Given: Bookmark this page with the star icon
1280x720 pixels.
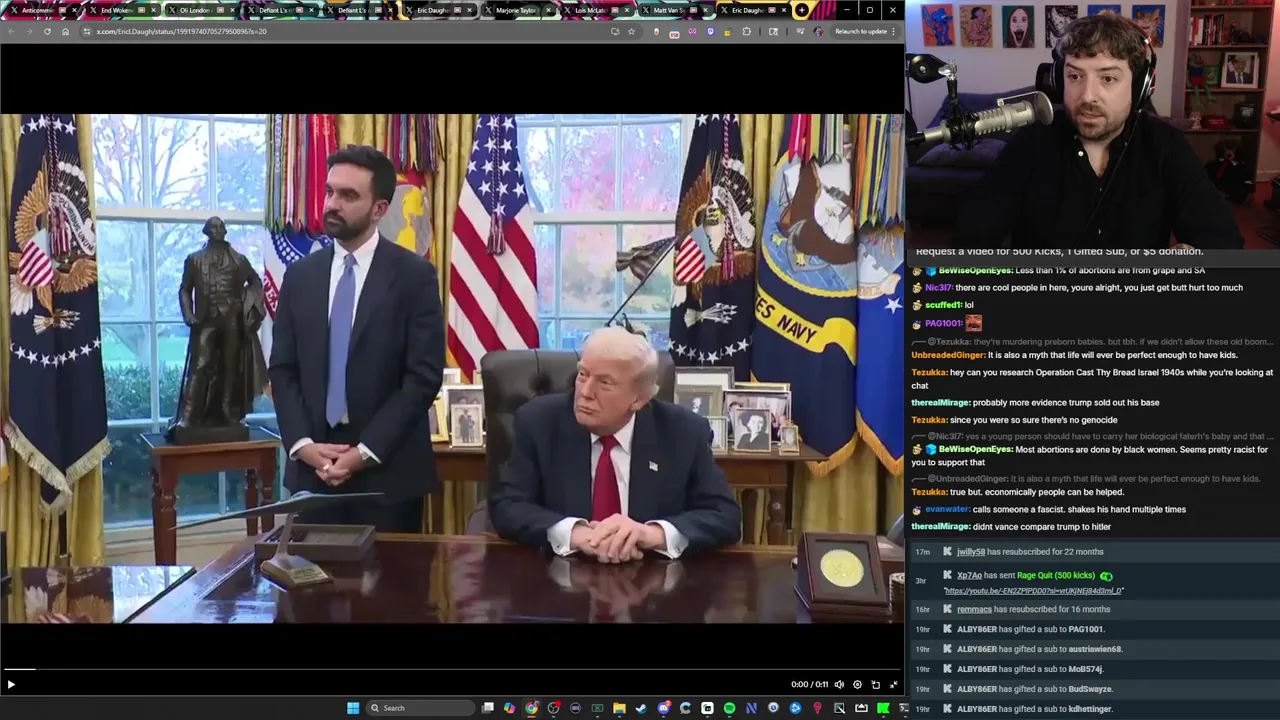Looking at the screenshot, I should point(631,31).
